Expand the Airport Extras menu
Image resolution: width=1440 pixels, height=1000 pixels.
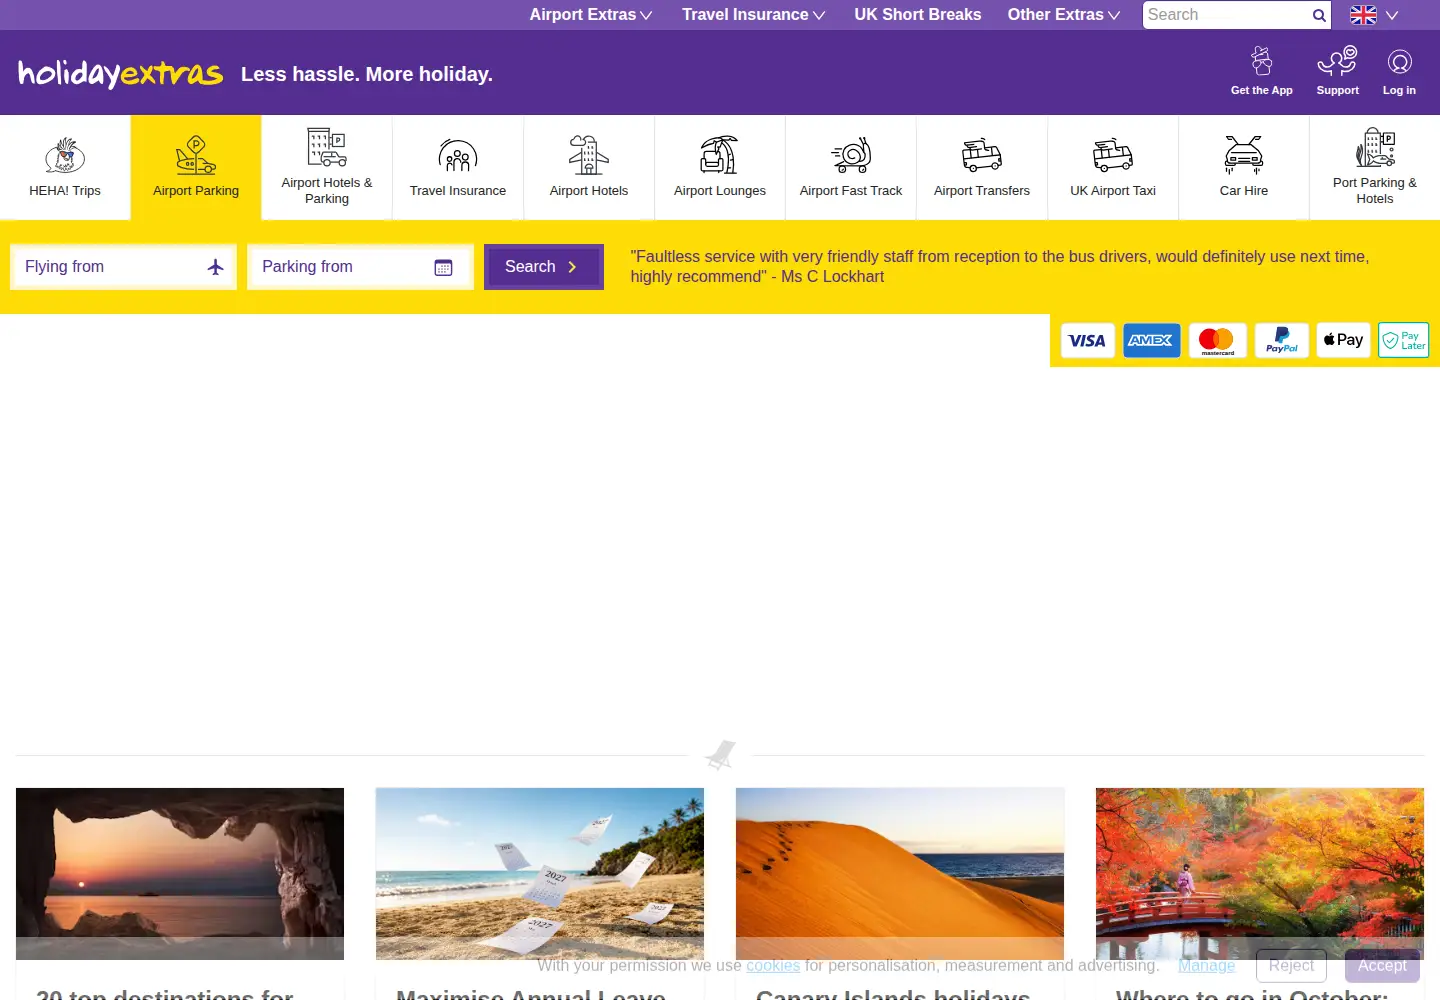click(591, 15)
